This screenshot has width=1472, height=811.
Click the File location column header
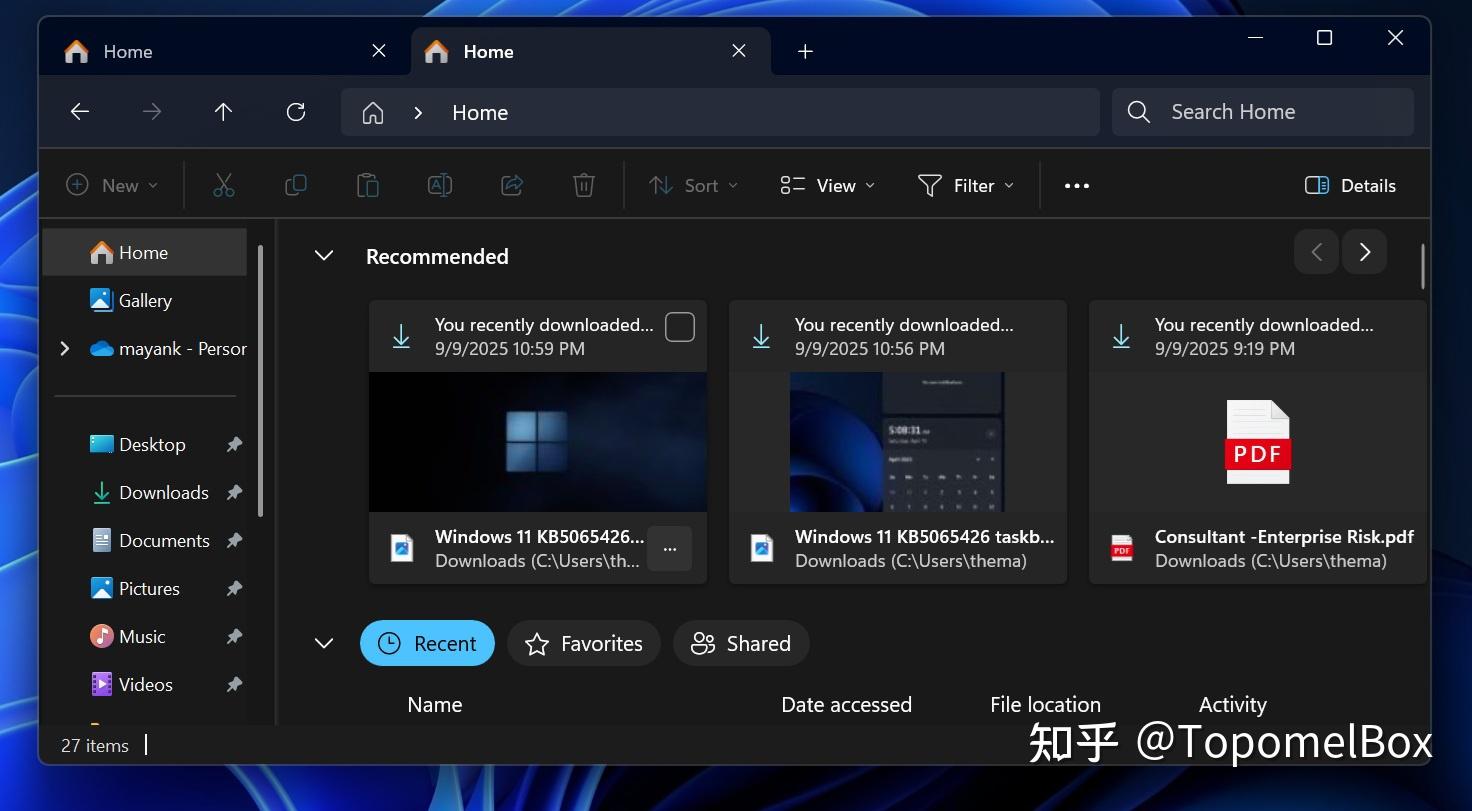(1045, 704)
